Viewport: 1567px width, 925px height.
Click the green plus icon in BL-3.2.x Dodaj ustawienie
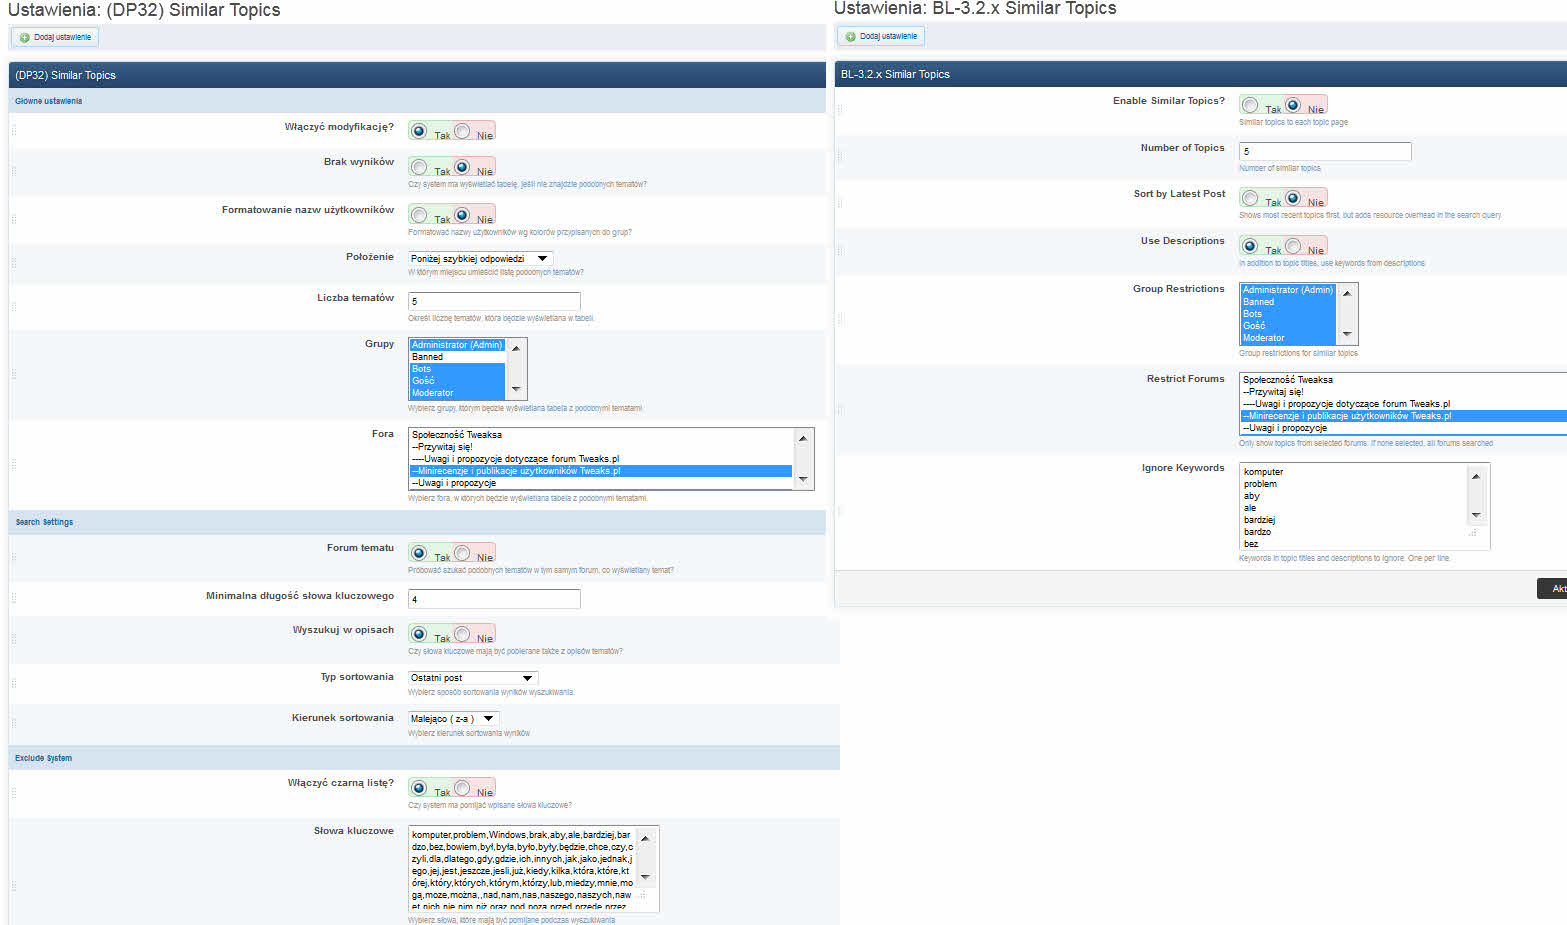pyautogui.click(x=851, y=37)
